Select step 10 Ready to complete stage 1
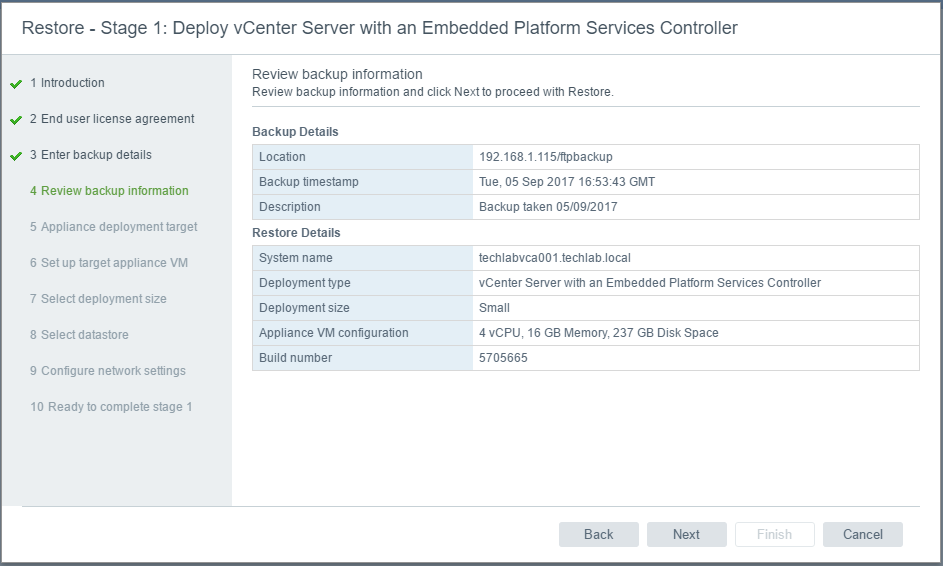The width and height of the screenshot is (943, 566). 111,407
